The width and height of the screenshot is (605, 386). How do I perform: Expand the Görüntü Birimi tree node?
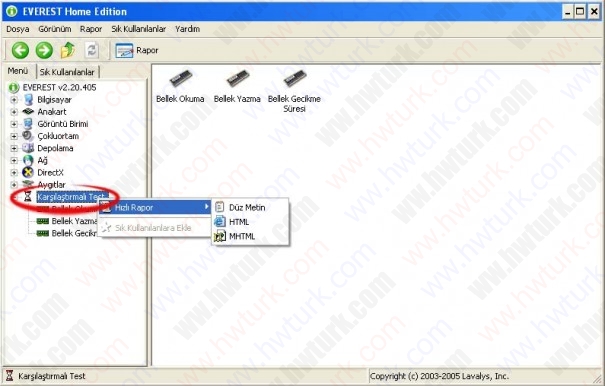(14, 124)
